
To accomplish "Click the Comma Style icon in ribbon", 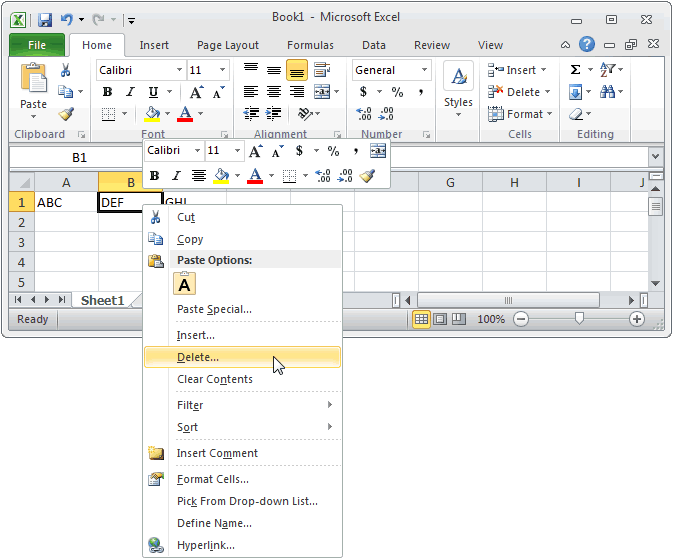I will click(421, 92).
